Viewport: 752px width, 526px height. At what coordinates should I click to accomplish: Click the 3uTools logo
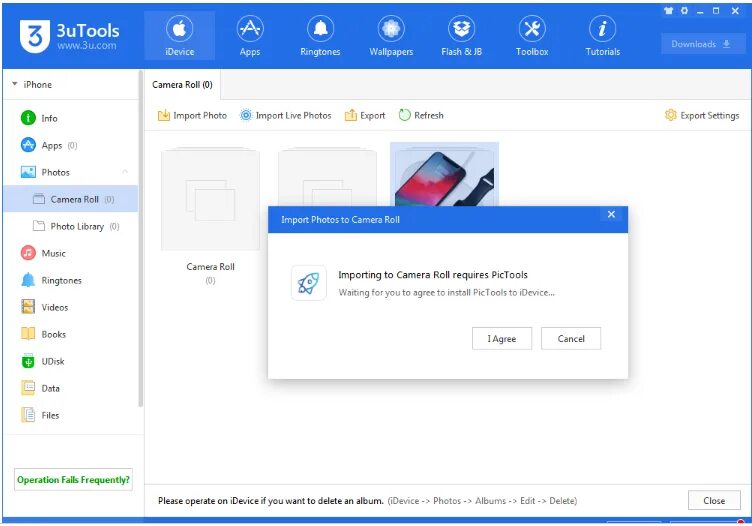click(70, 36)
